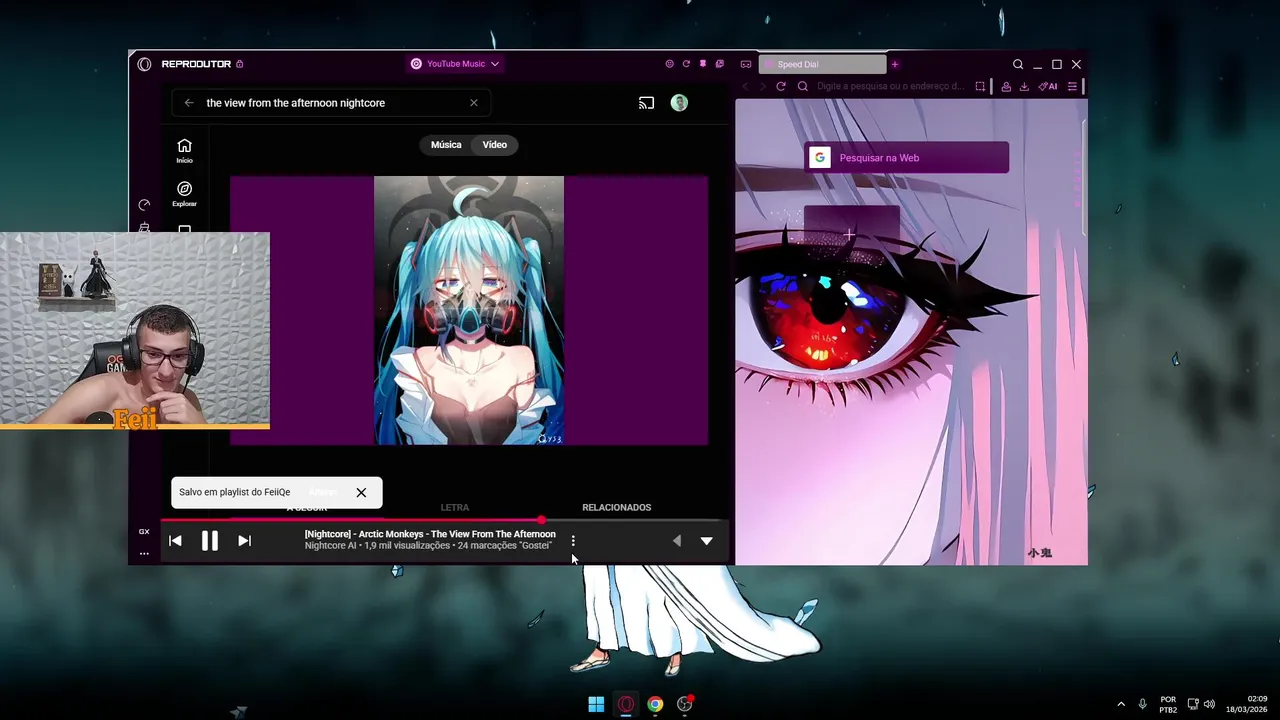The height and width of the screenshot is (720, 1280).
Task: Open Explorar in the YouTube Music sidebar
Action: point(184,194)
